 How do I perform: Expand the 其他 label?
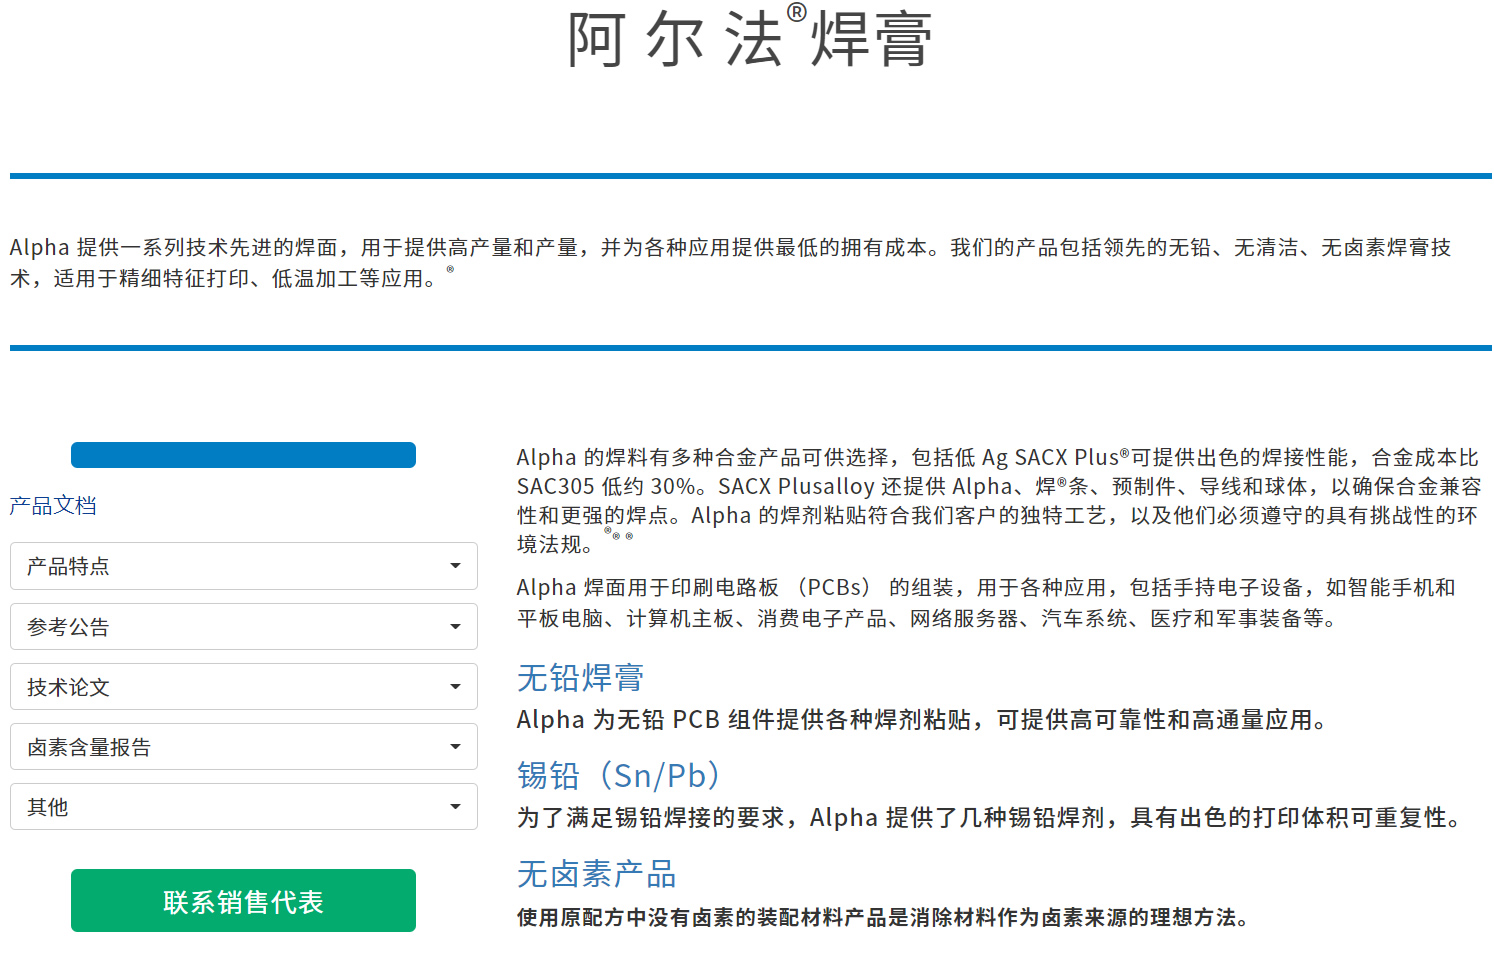(48, 807)
